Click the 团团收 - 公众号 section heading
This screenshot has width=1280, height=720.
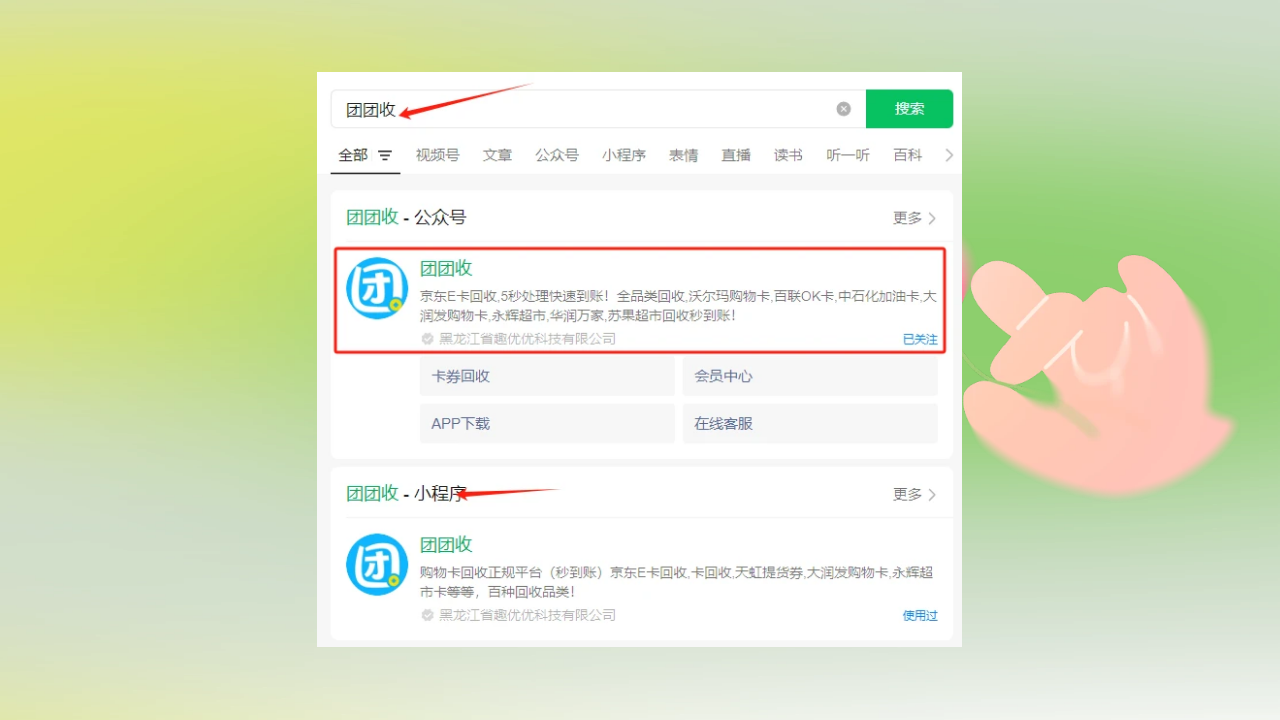pos(406,217)
